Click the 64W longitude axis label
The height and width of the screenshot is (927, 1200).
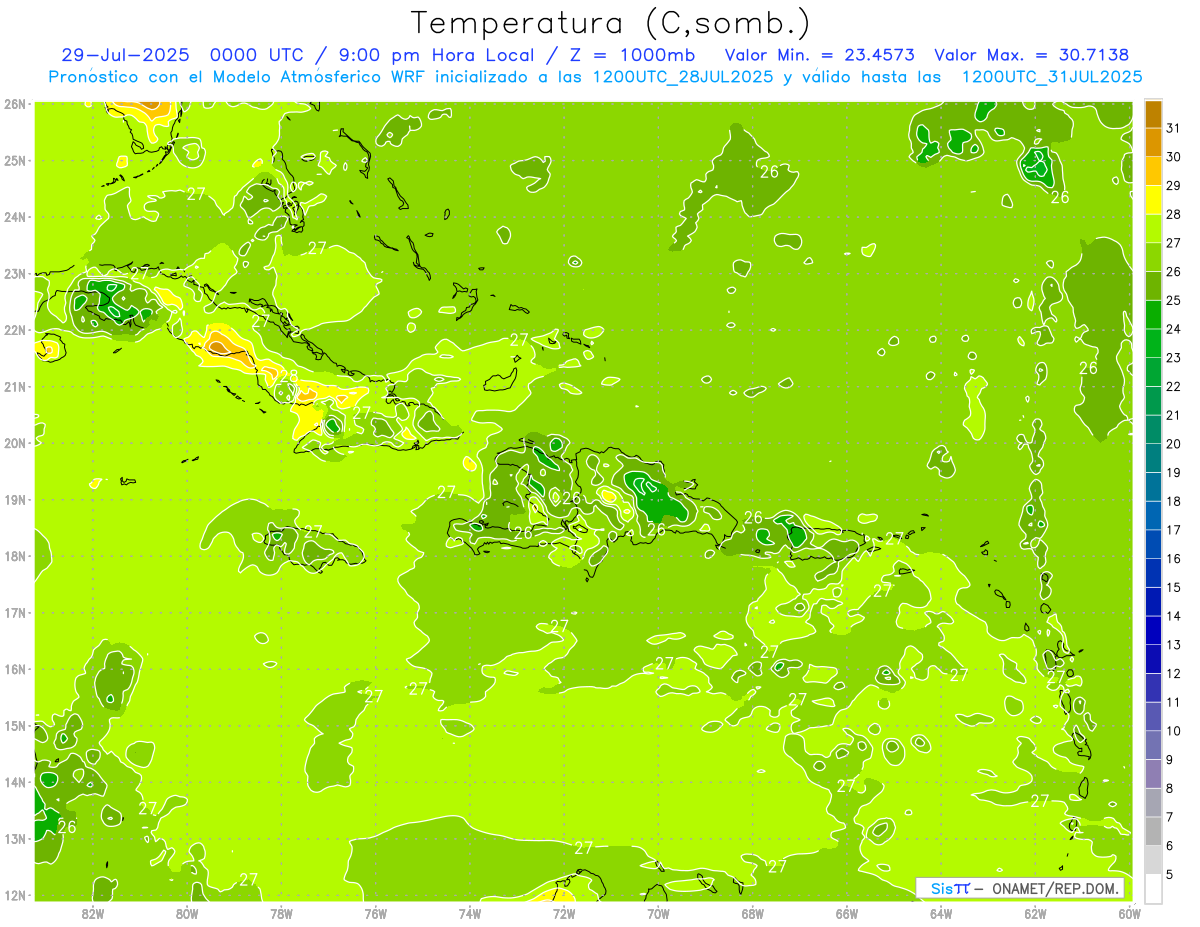point(941,913)
